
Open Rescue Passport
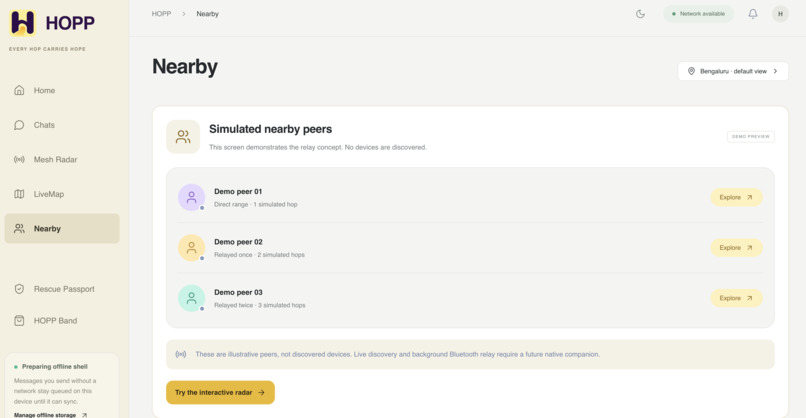pyautogui.click(x=62, y=289)
